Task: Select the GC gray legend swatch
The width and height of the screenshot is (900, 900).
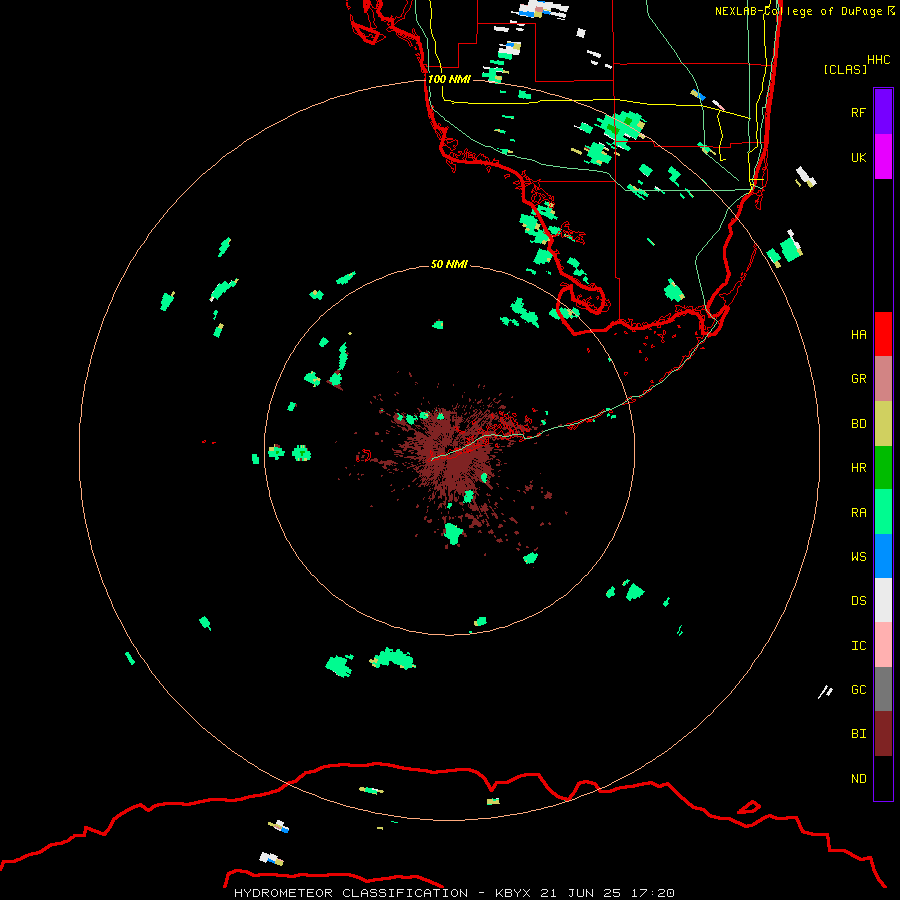Action: tap(883, 689)
